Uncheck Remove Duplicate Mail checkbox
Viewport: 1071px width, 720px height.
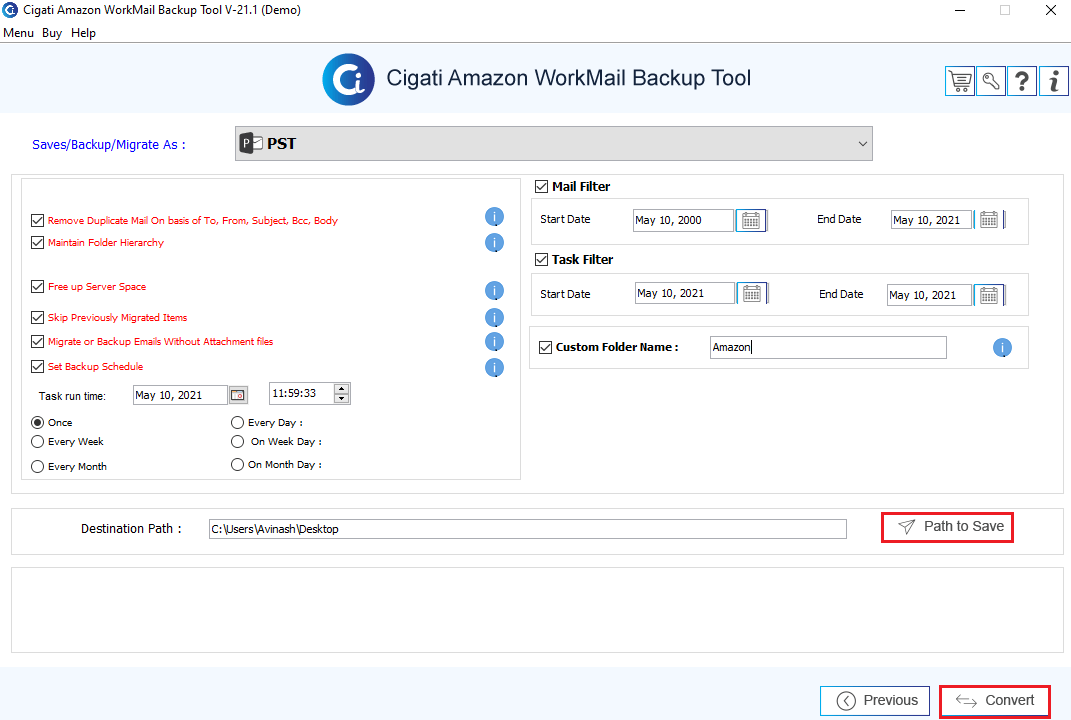pyautogui.click(x=38, y=220)
